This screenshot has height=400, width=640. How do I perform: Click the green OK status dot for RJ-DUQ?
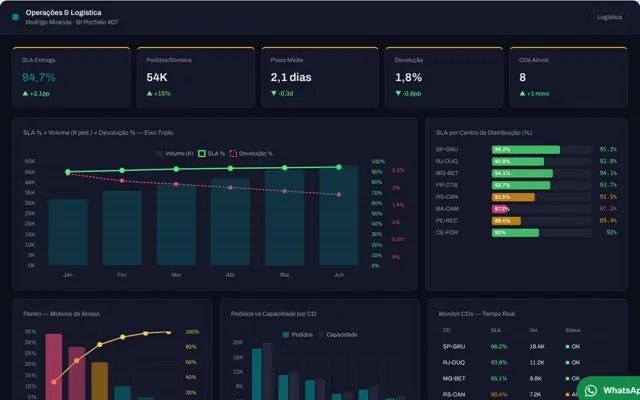click(x=567, y=362)
